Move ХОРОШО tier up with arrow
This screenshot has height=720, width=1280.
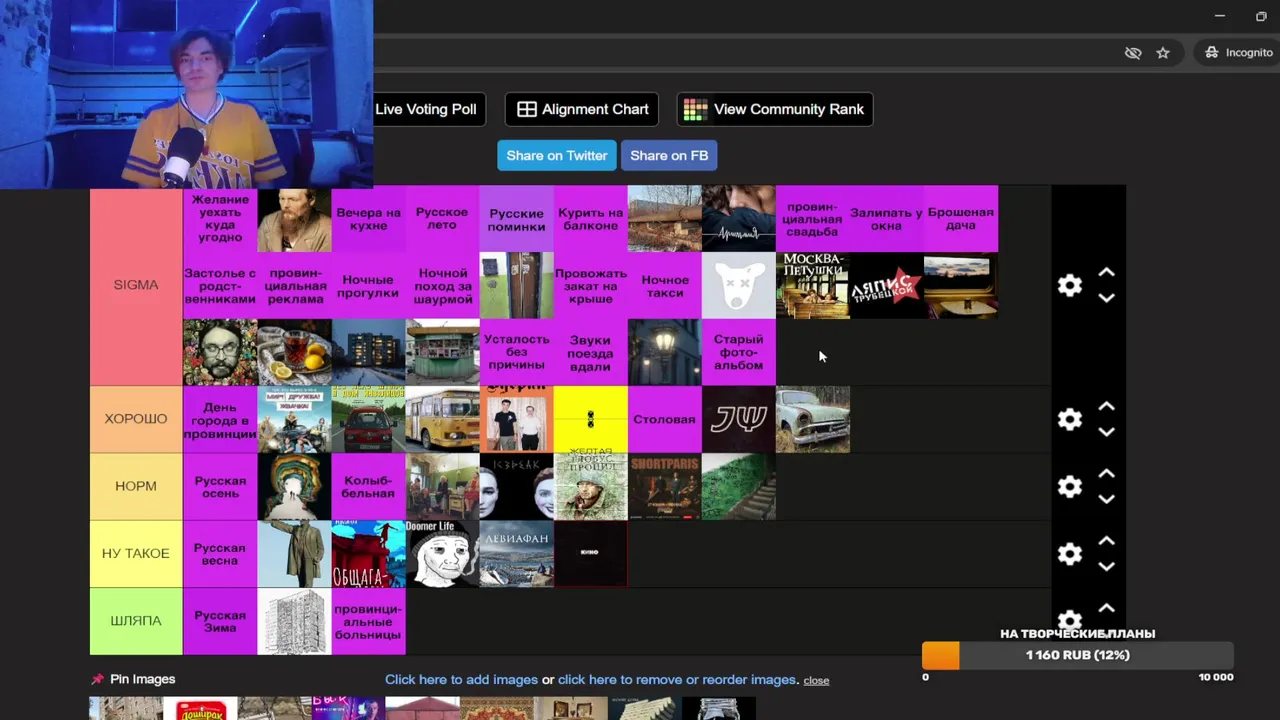tap(1106, 406)
